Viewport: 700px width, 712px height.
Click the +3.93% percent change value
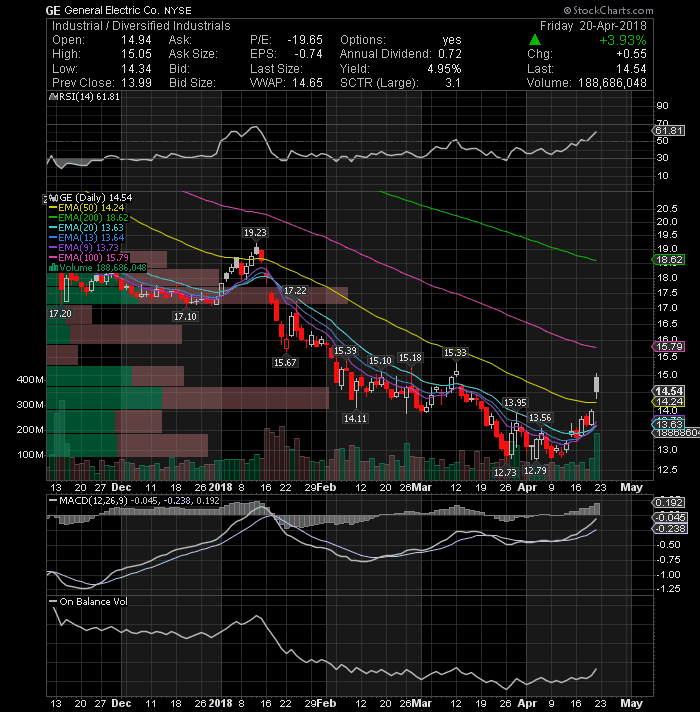(623, 40)
